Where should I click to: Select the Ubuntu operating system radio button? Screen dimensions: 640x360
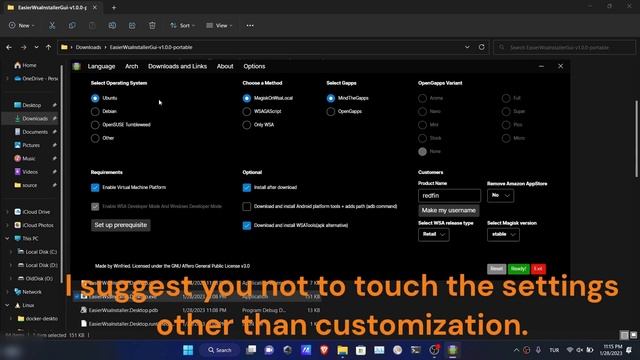click(x=95, y=98)
